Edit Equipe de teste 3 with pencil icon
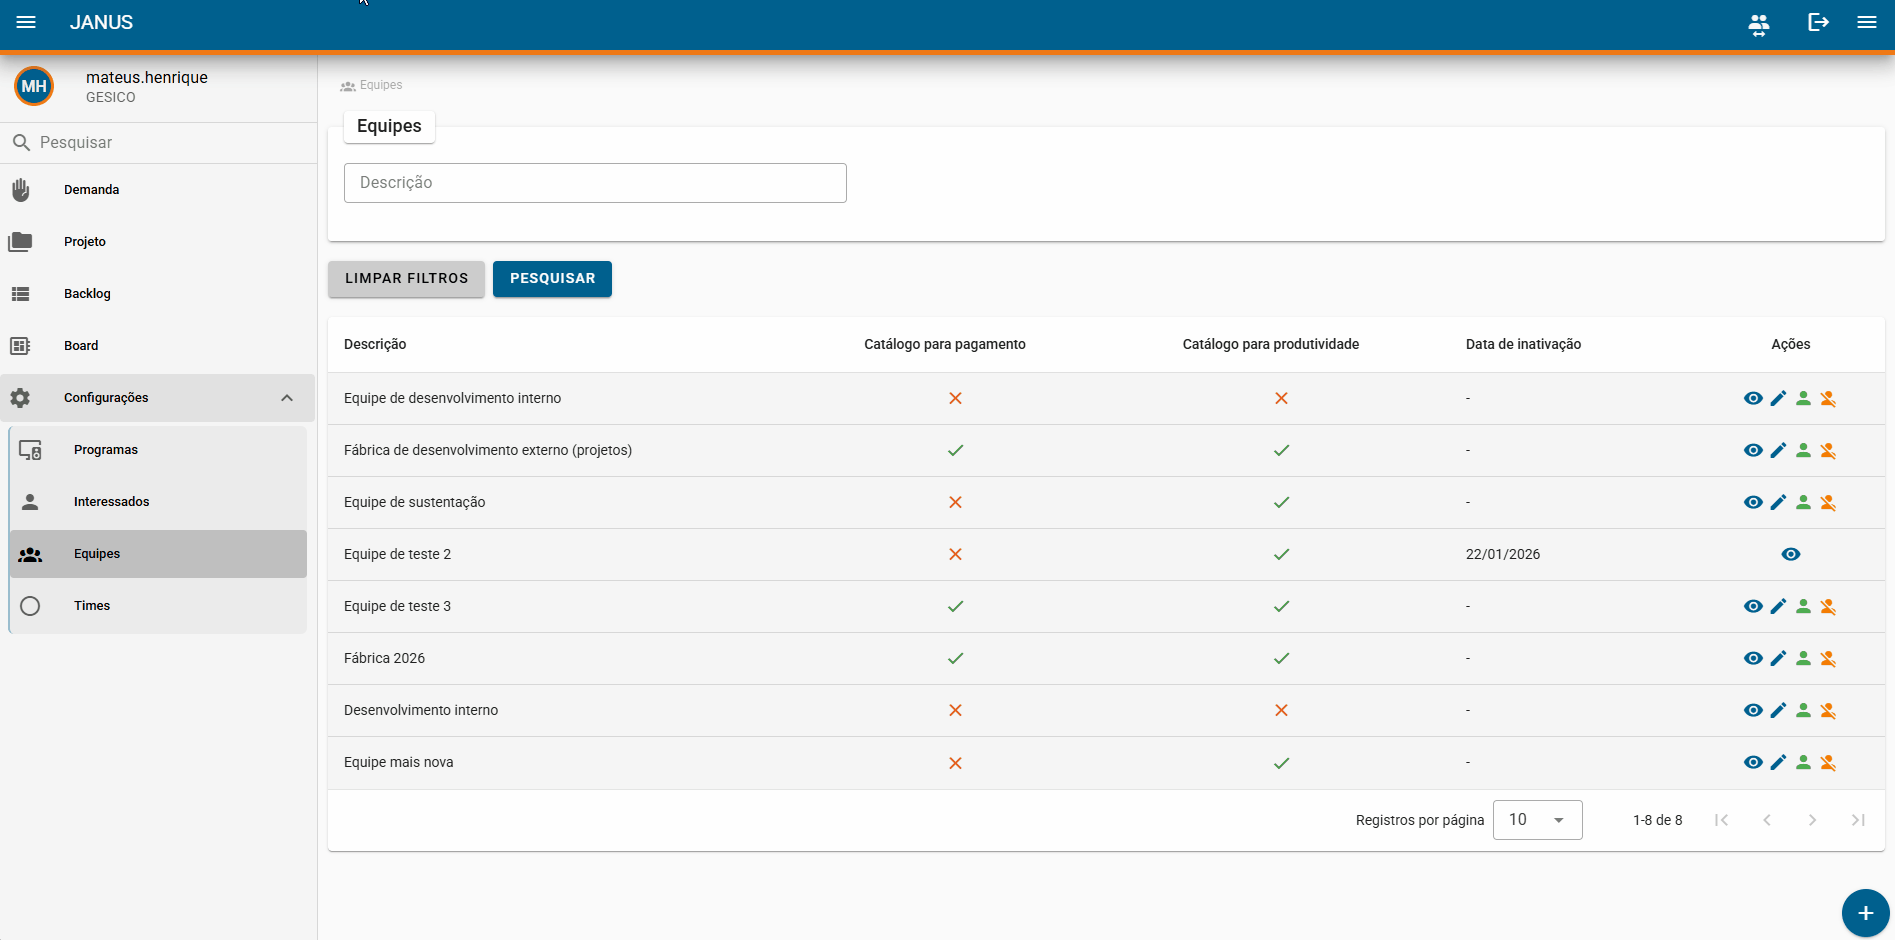 (x=1778, y=606)
